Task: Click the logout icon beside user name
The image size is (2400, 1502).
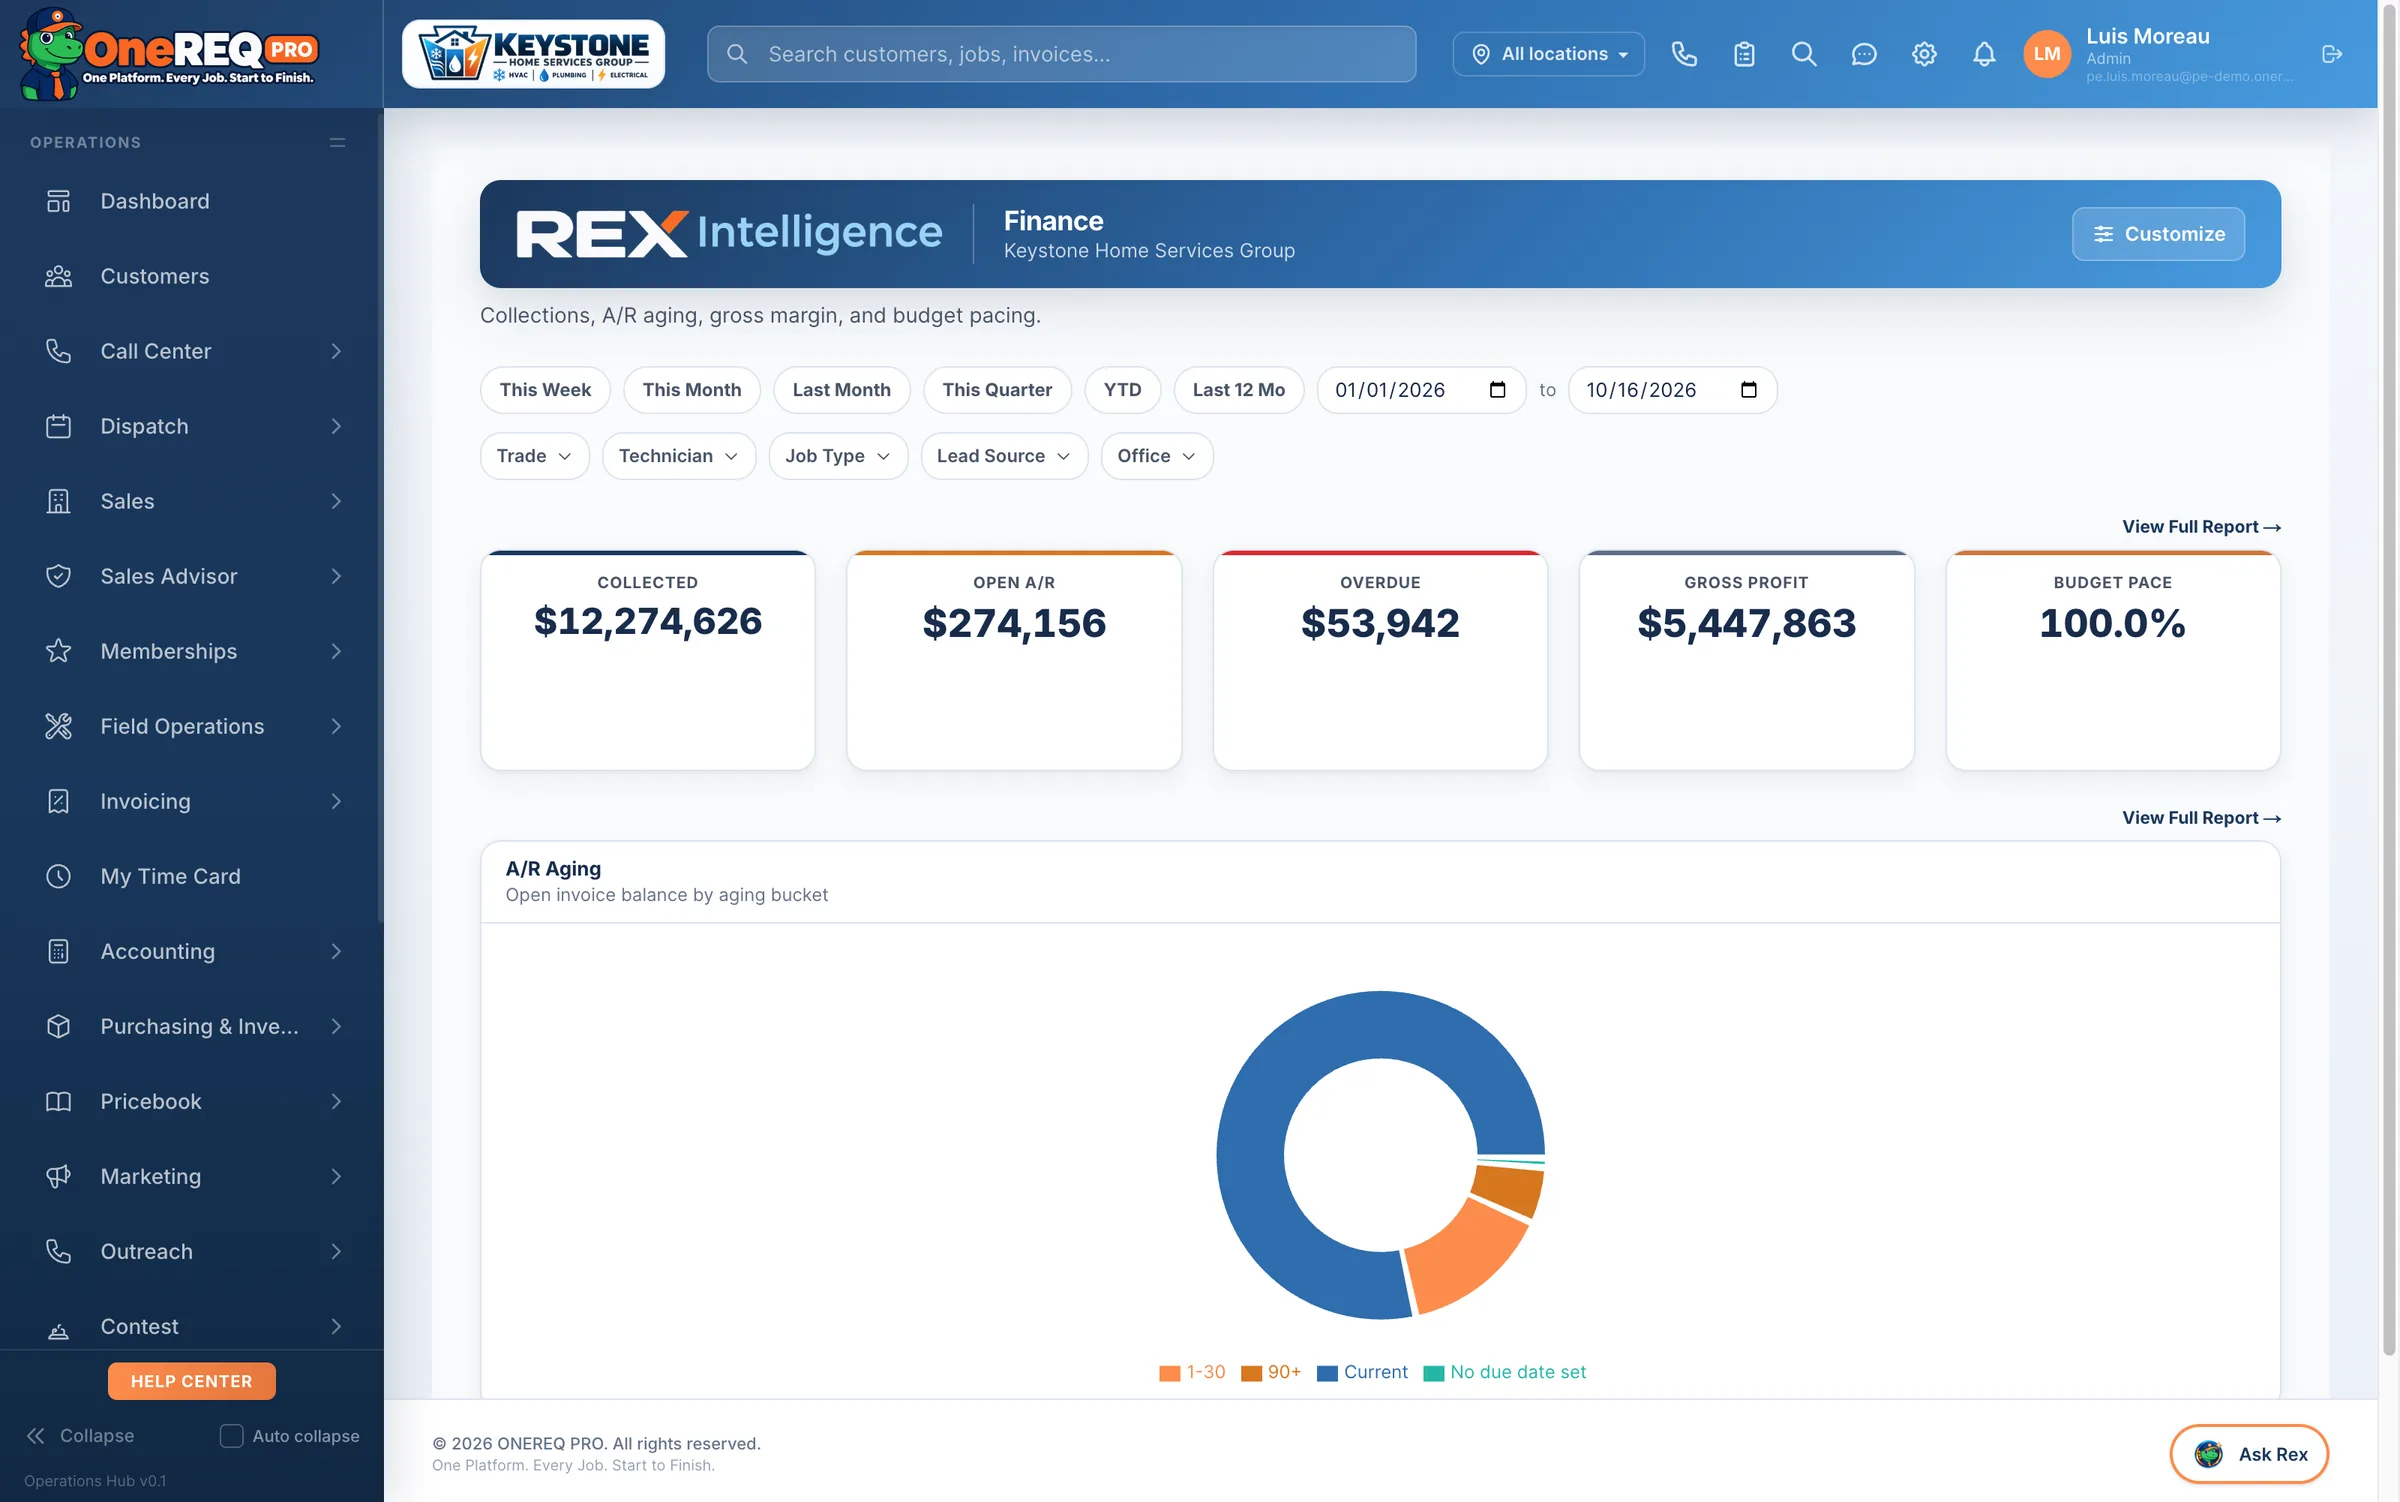Action: click(2332, 54)
